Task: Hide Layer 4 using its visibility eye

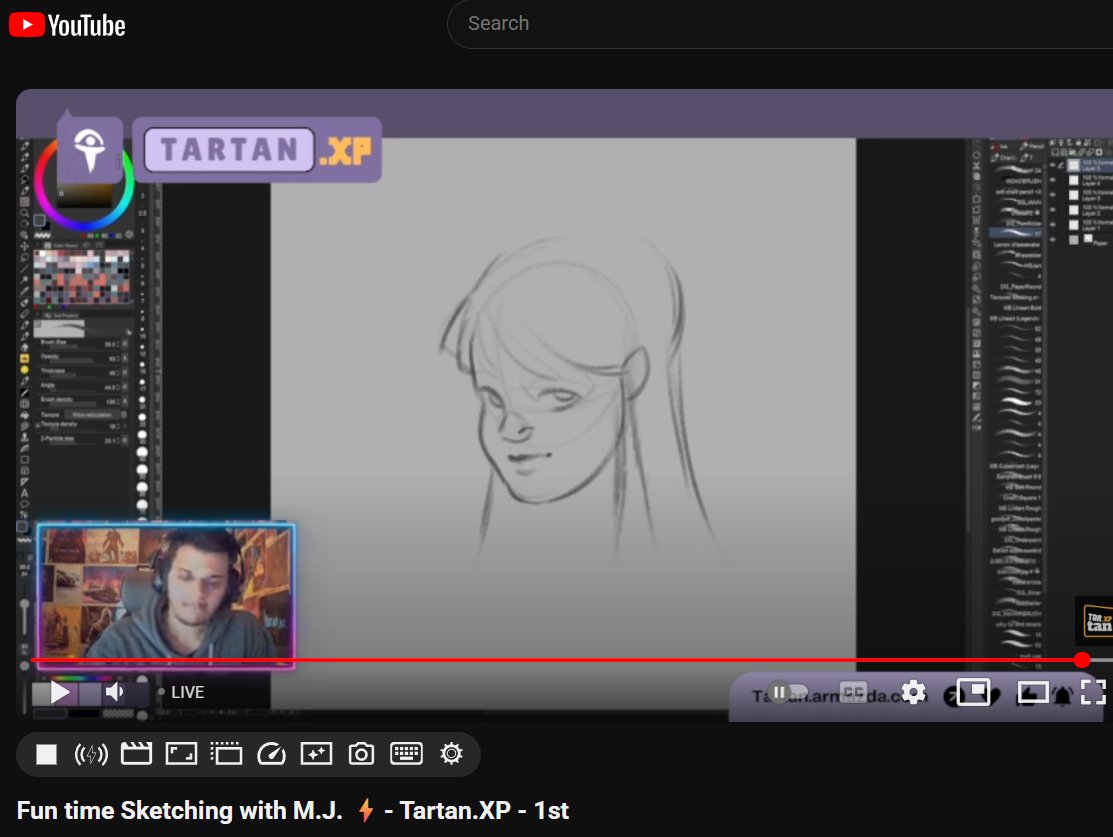Action: [1052, 179]
